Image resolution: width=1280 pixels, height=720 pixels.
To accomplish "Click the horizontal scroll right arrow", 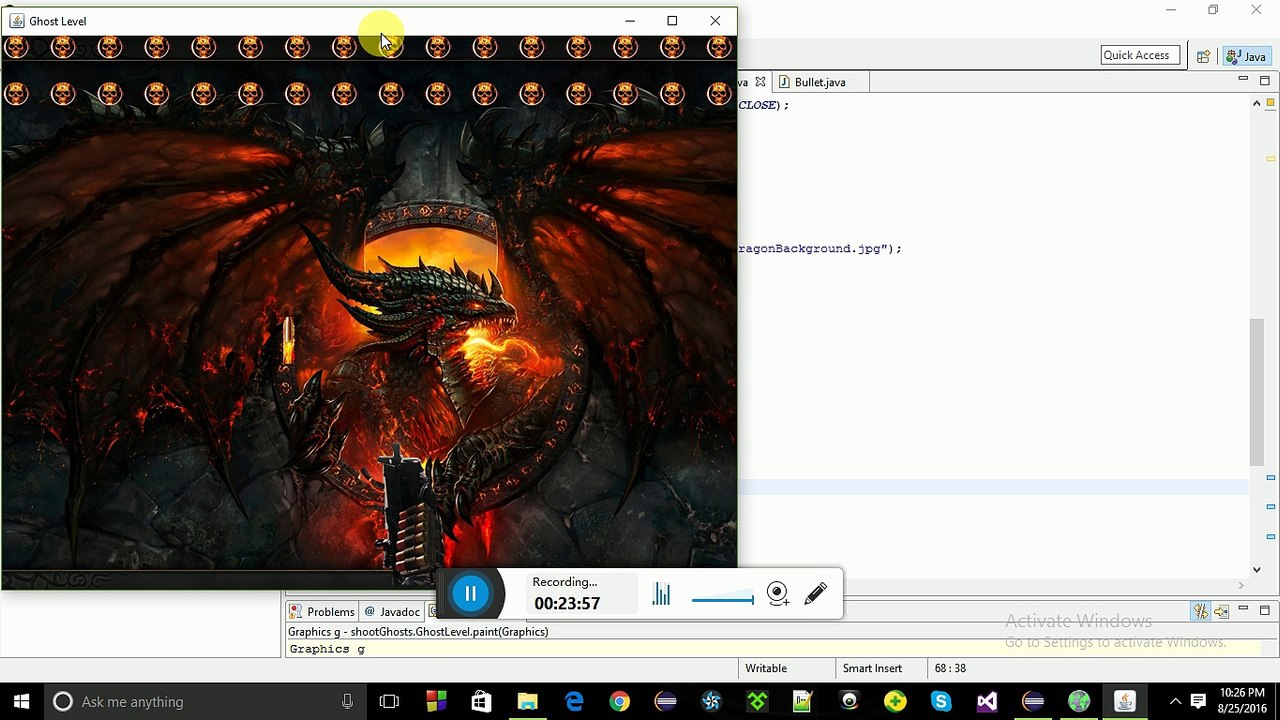I will coord(1242,584).
